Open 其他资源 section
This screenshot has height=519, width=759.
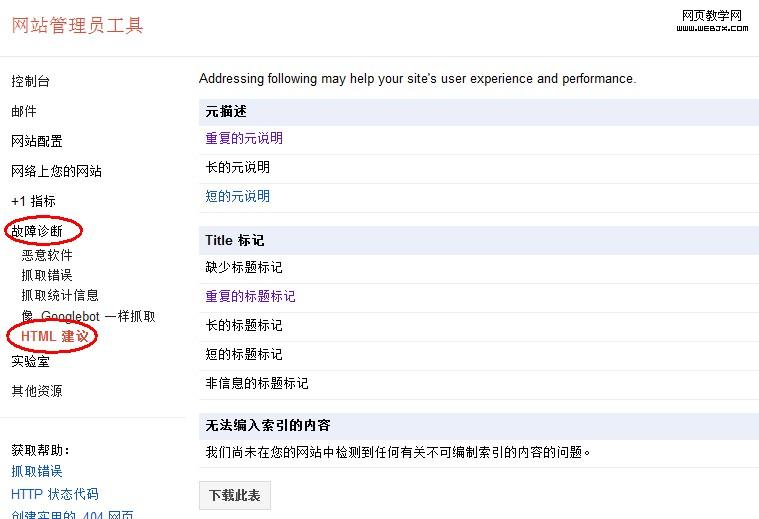click(x=37, y=391)
